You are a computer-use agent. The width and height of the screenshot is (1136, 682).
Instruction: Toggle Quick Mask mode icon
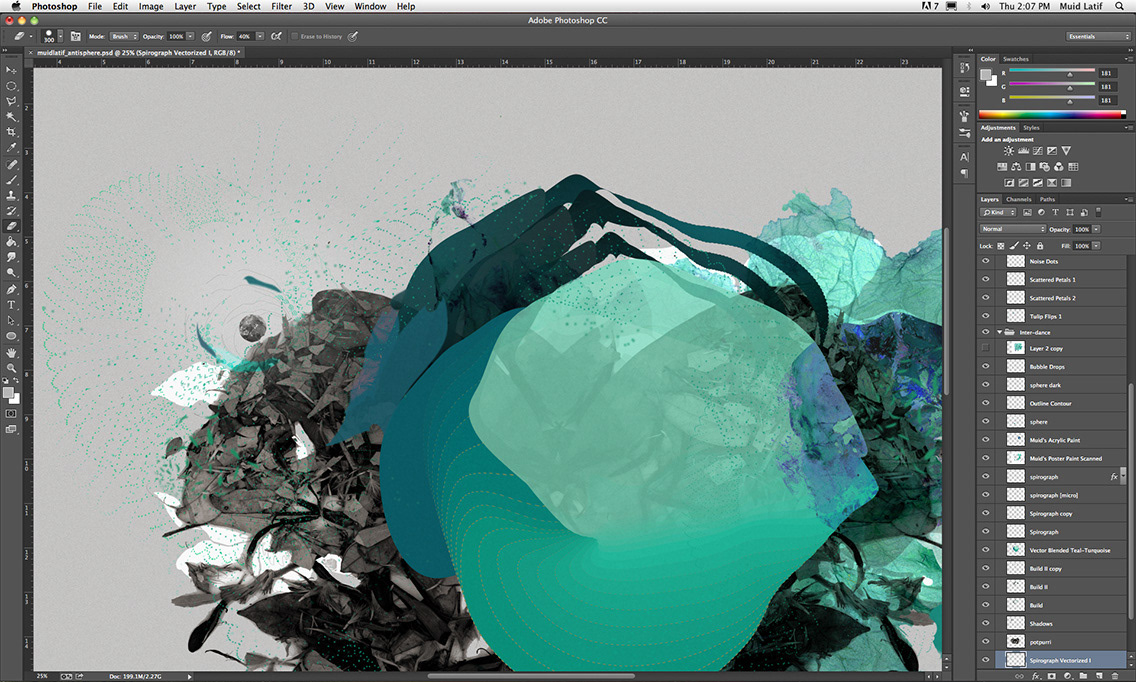tap(11, 414)
